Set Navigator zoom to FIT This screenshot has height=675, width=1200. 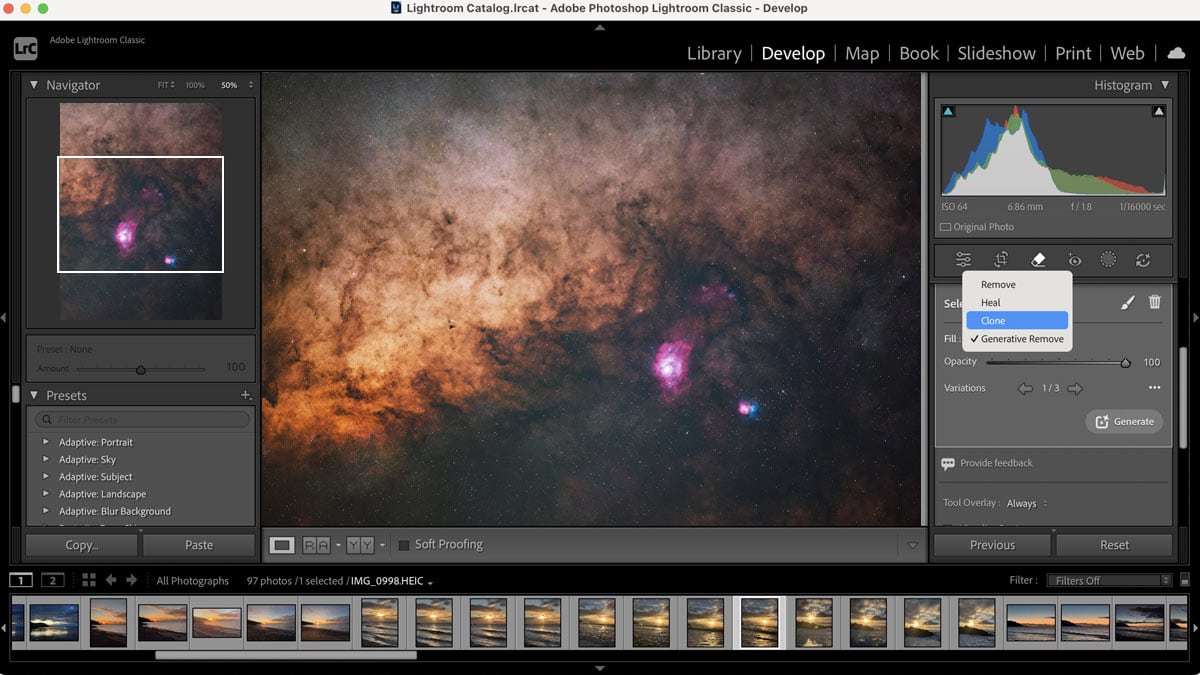(165, 86)
